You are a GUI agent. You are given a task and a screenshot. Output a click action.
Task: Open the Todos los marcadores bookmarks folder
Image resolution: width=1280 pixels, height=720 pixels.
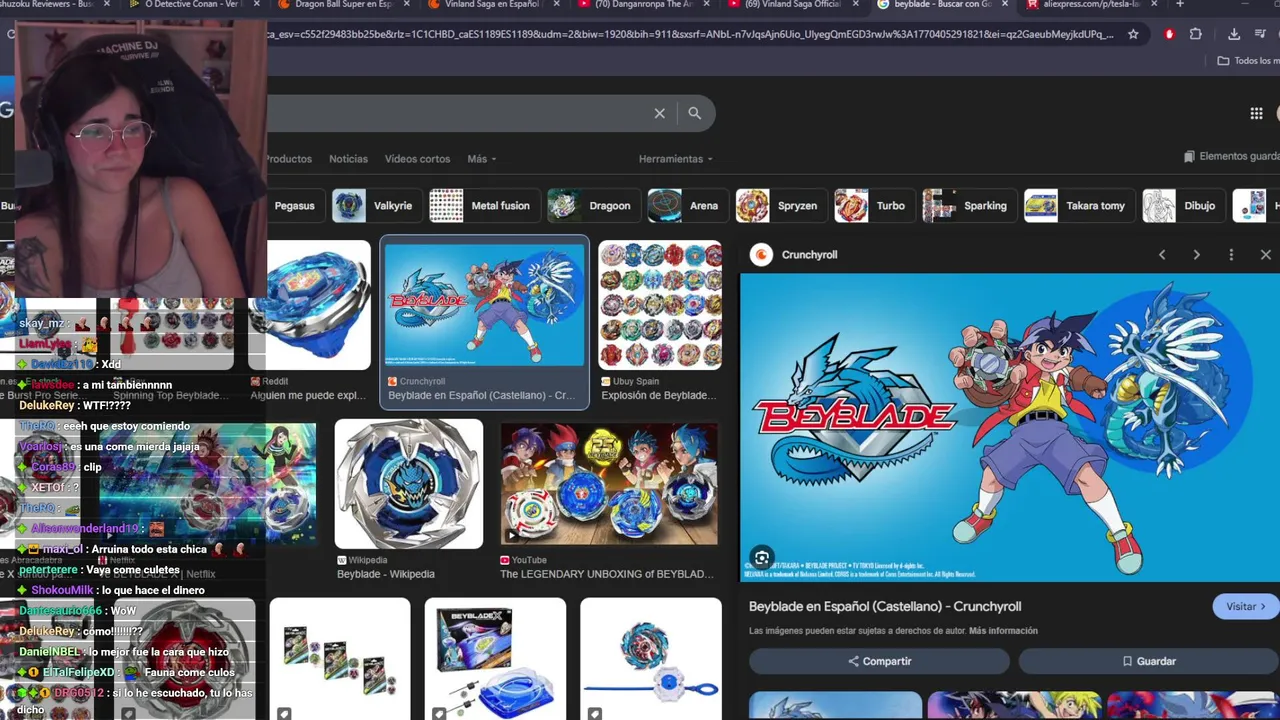click(x=1247, y=61)
